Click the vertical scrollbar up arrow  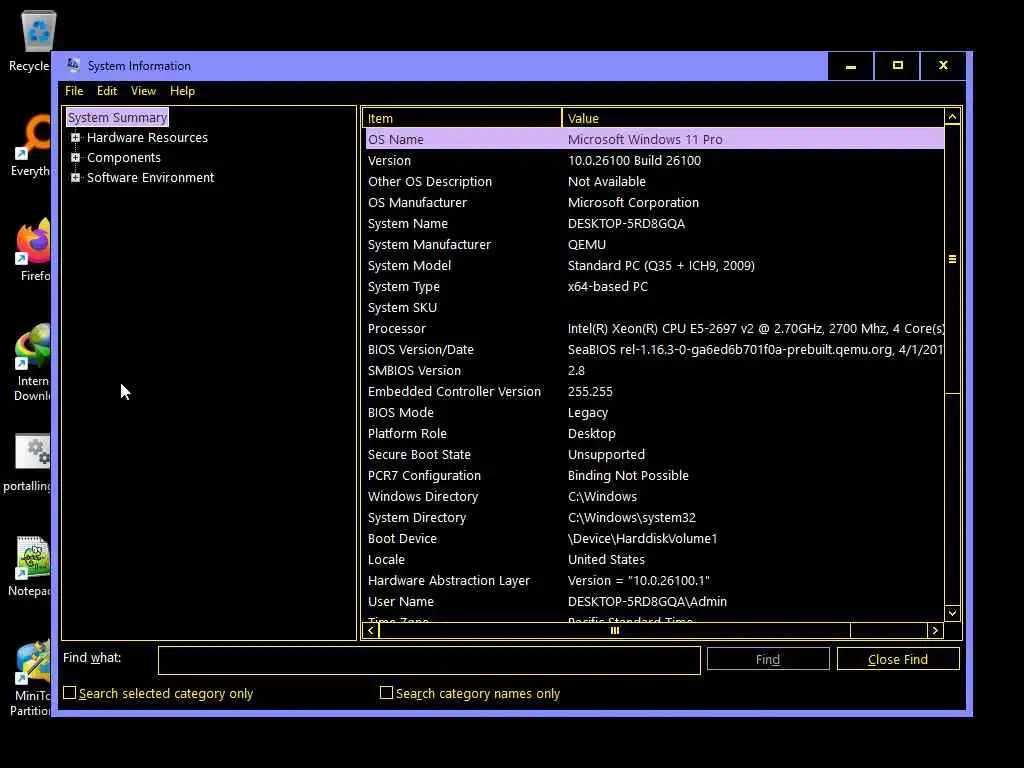pos(952,118)
